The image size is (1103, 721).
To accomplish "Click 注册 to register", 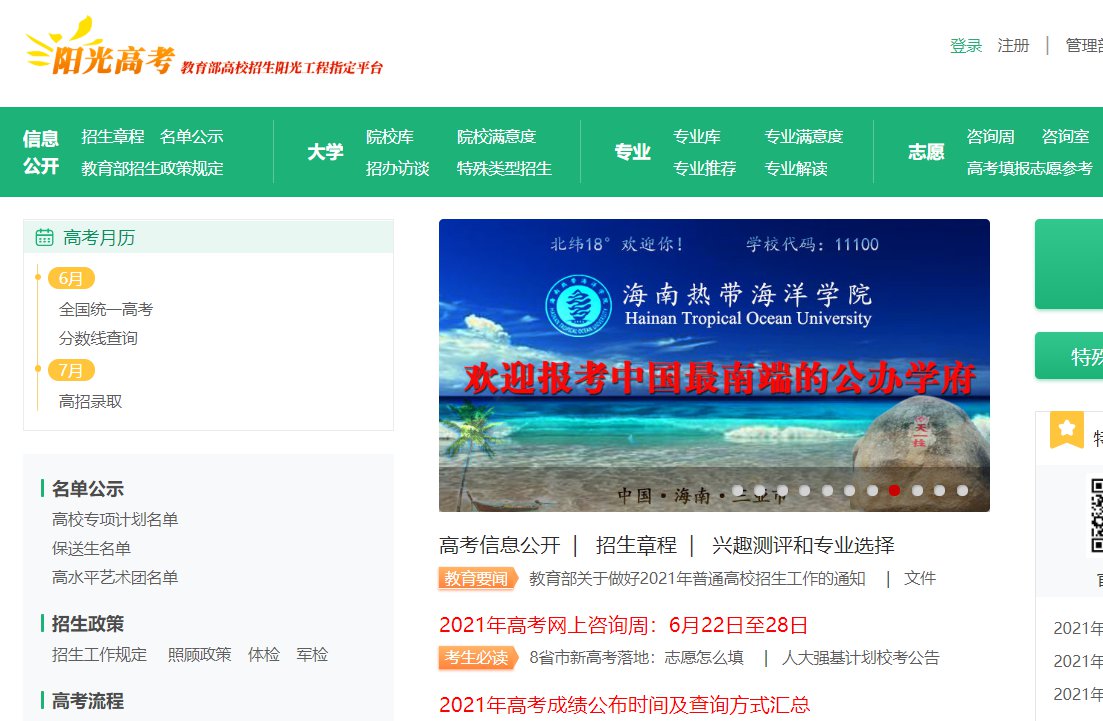I will [1013, 46].
